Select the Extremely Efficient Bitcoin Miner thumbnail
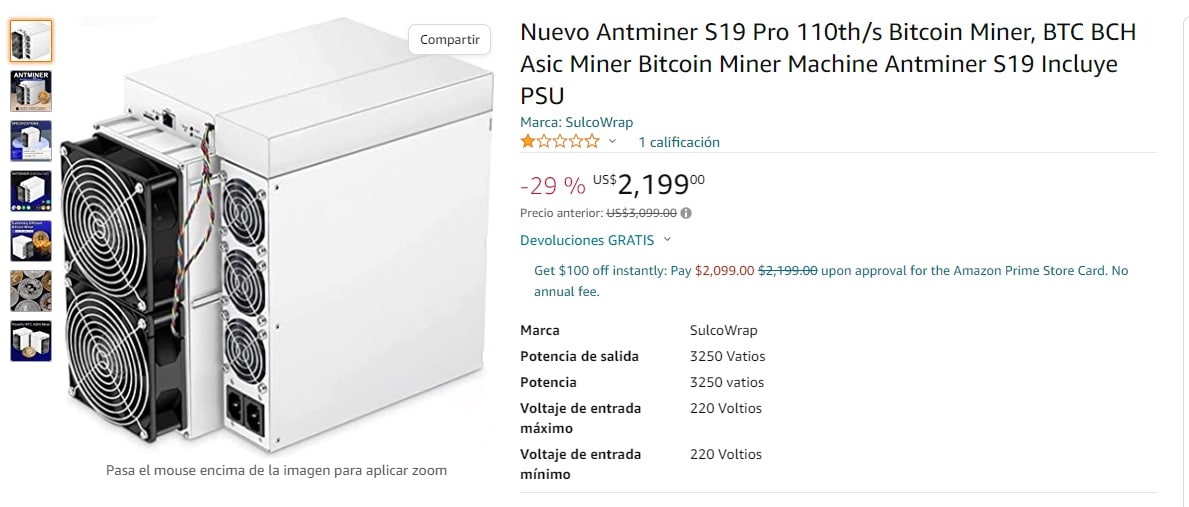This screenshot has width=1189, height=507. (31, 241)
